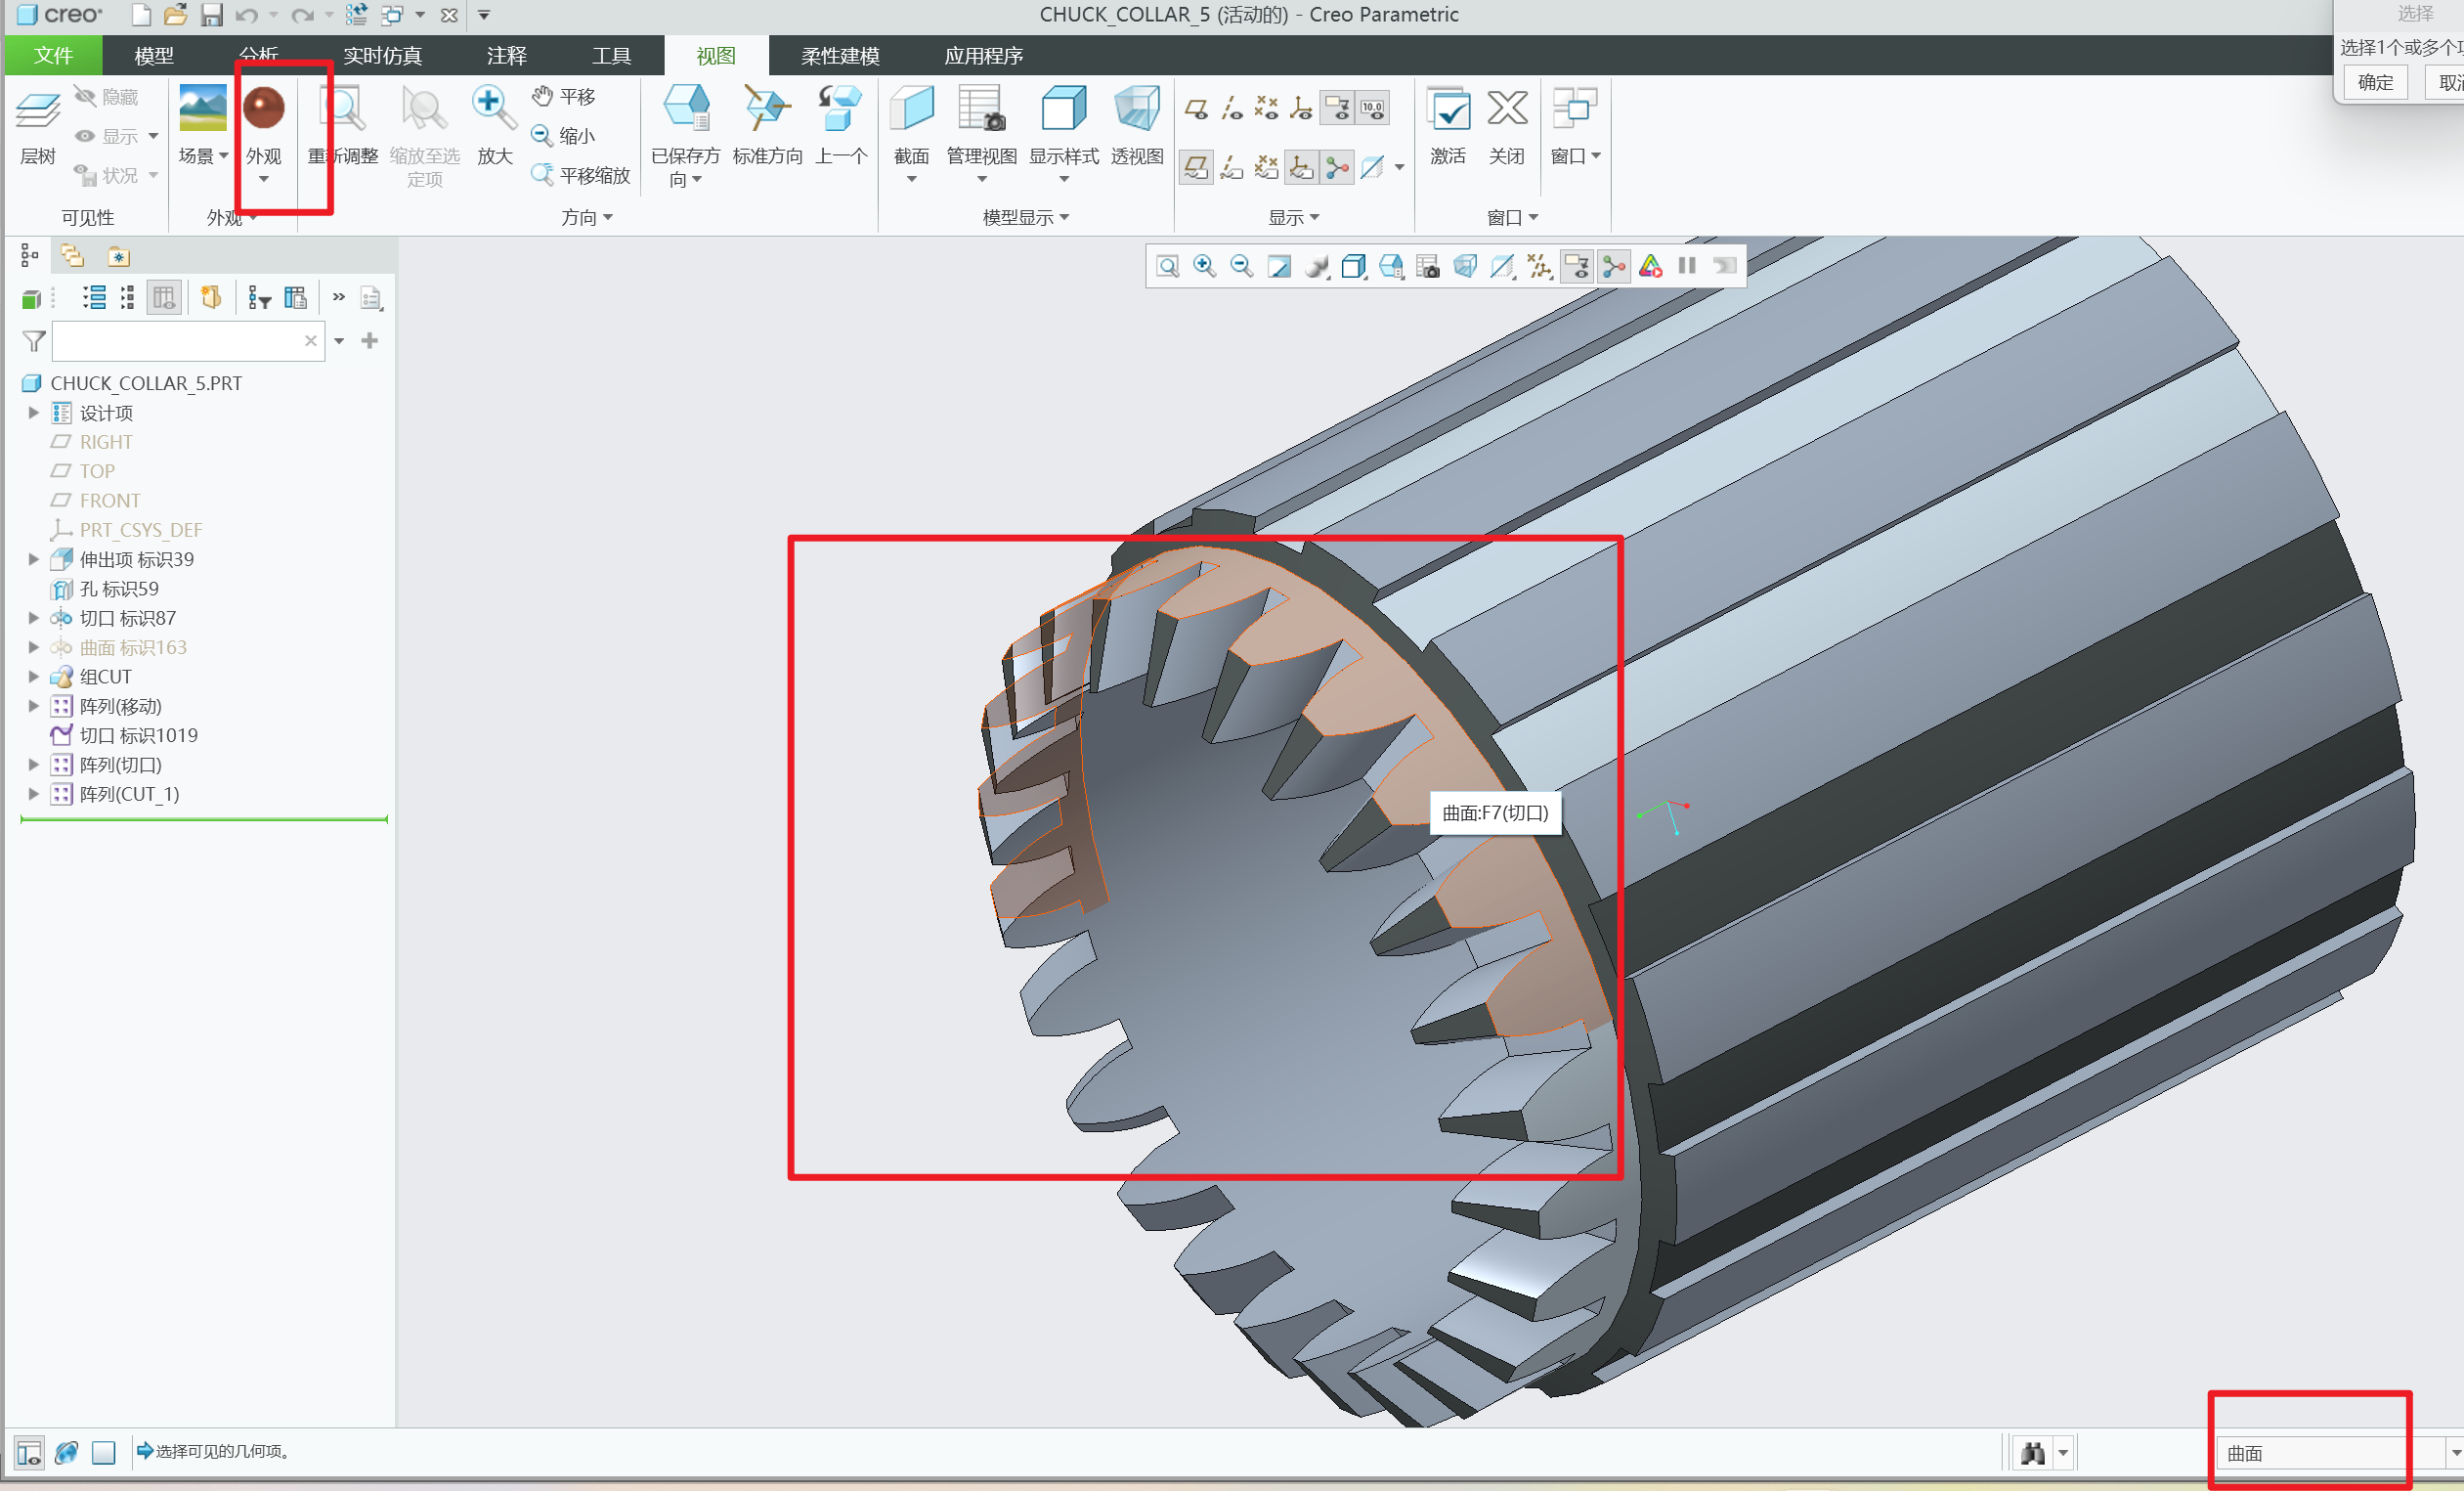Click the 确定 button in selection dialog
This screenshot has width=2464, height=1491.
tap(2375, 82)
